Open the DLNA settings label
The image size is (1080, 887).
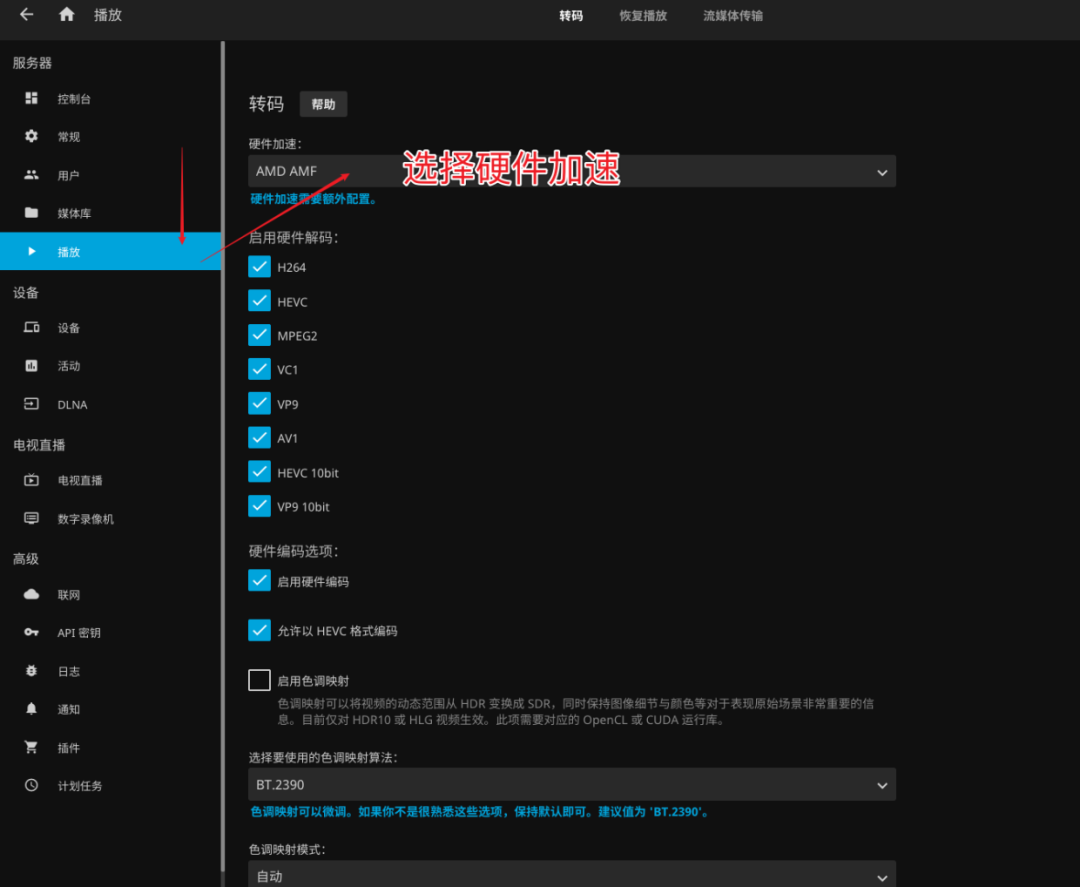tap(72, 405)
